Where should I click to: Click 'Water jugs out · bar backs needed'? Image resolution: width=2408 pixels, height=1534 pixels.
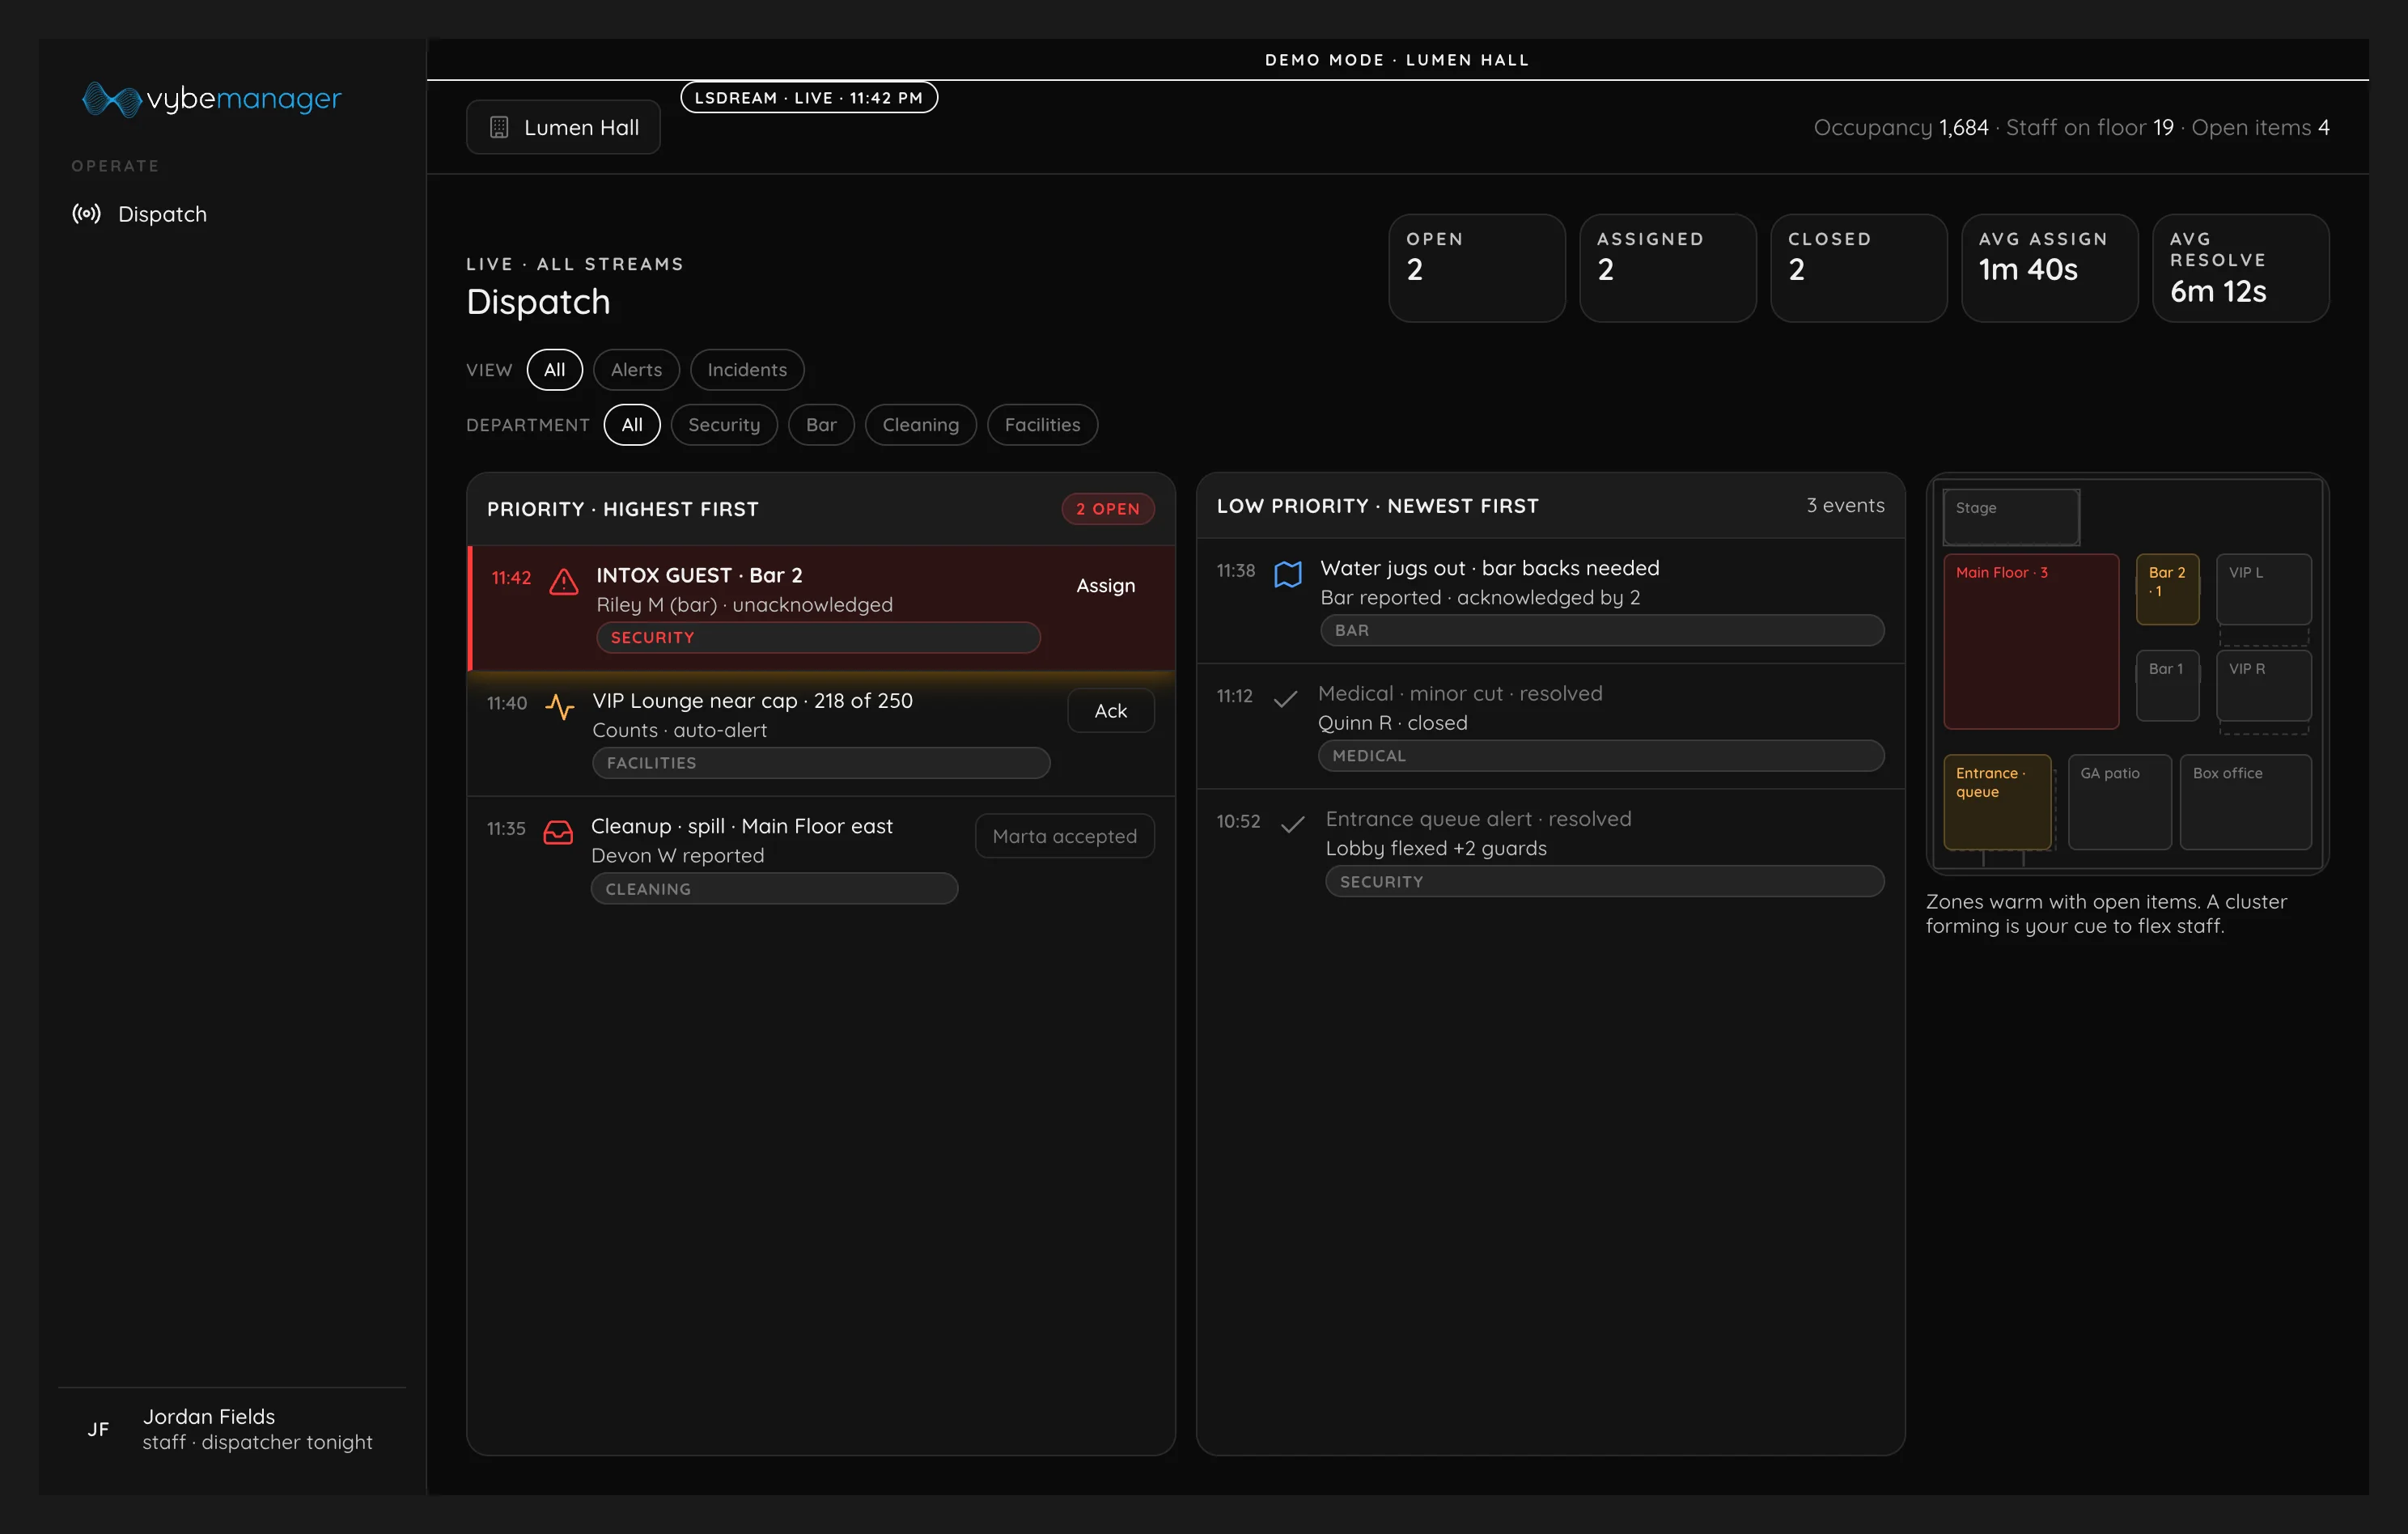(x=1489, y=568)
